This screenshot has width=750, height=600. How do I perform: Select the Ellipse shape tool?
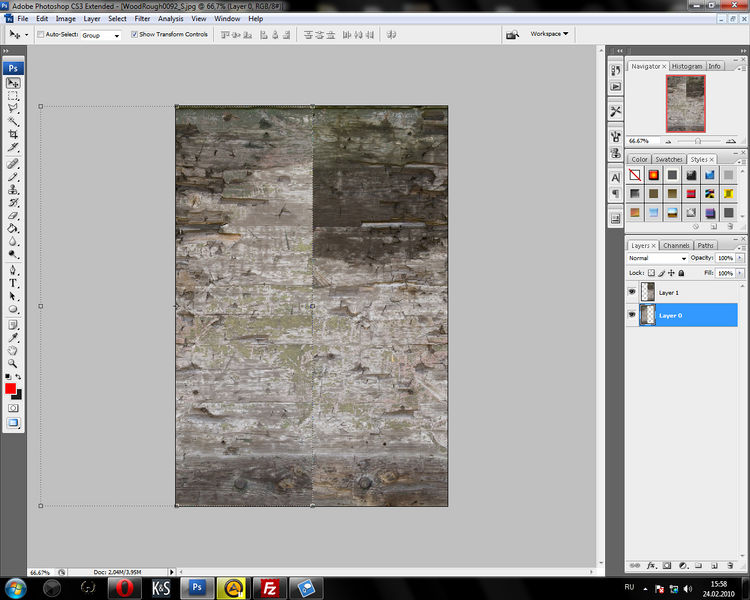pyautogui.click(x=13, y=309)
